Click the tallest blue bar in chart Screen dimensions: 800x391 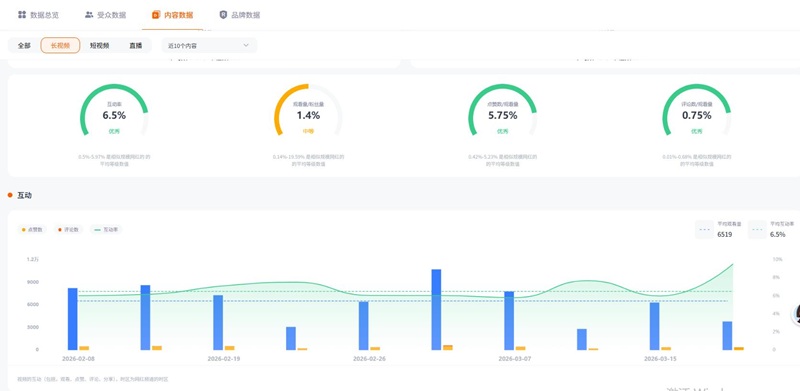[x=436, y=310]
